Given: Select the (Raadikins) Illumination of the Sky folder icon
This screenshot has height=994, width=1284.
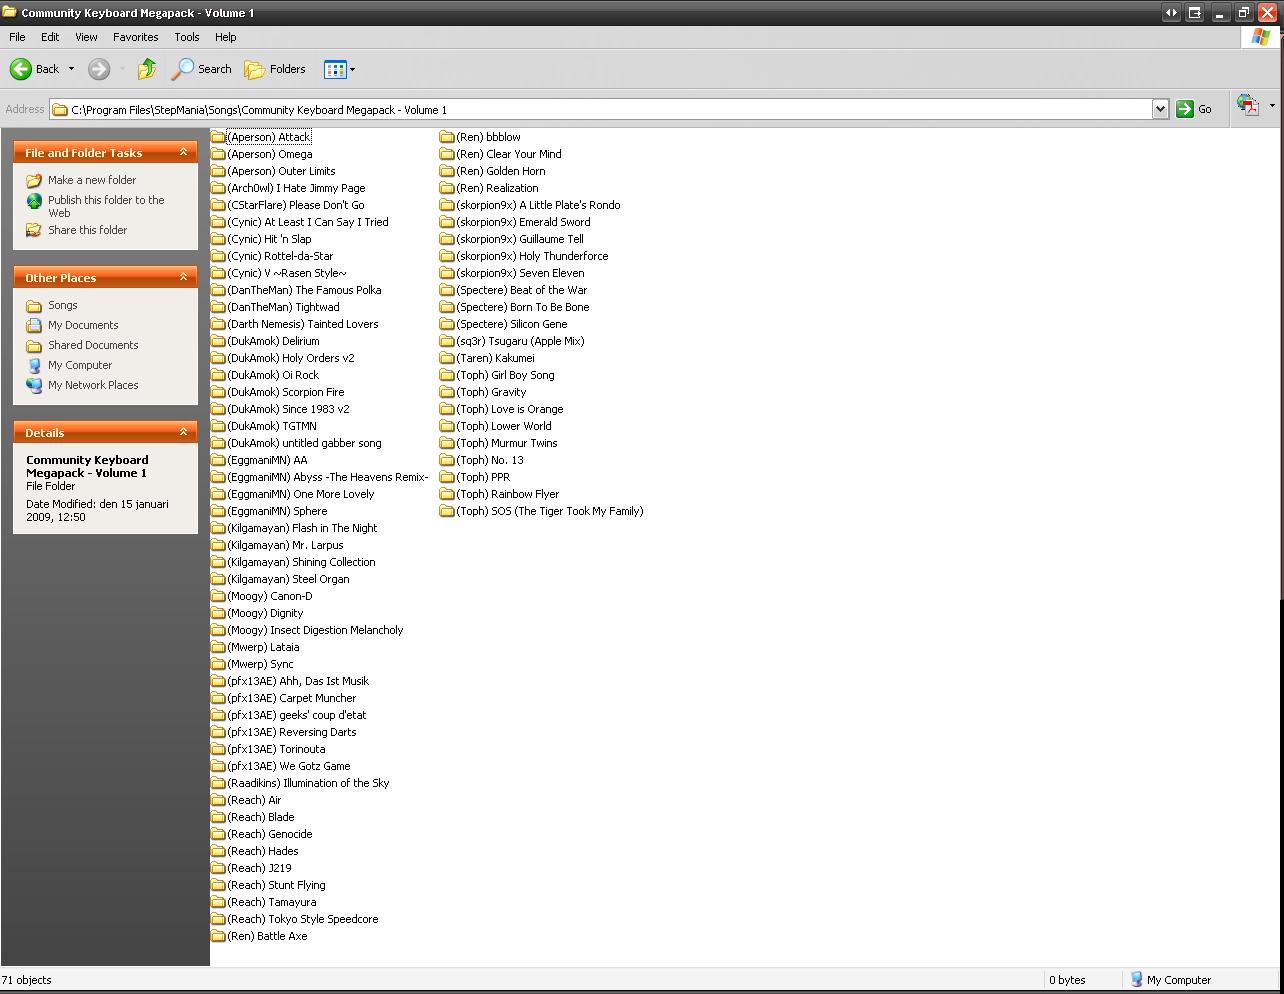Looking at the screenshot, I should click(218, 783).
